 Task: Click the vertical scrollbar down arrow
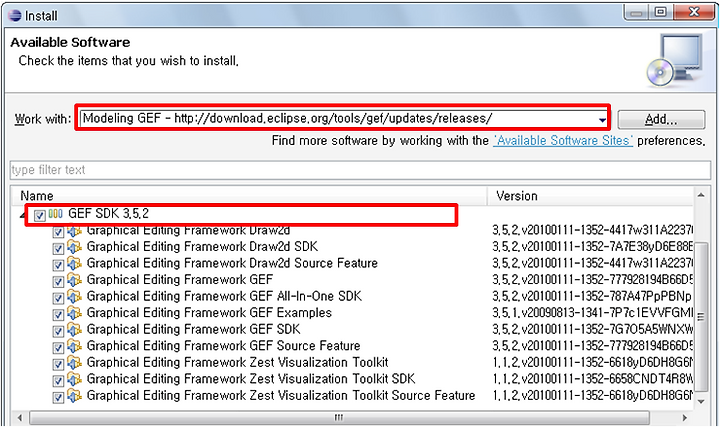click(x=701, y=401)
